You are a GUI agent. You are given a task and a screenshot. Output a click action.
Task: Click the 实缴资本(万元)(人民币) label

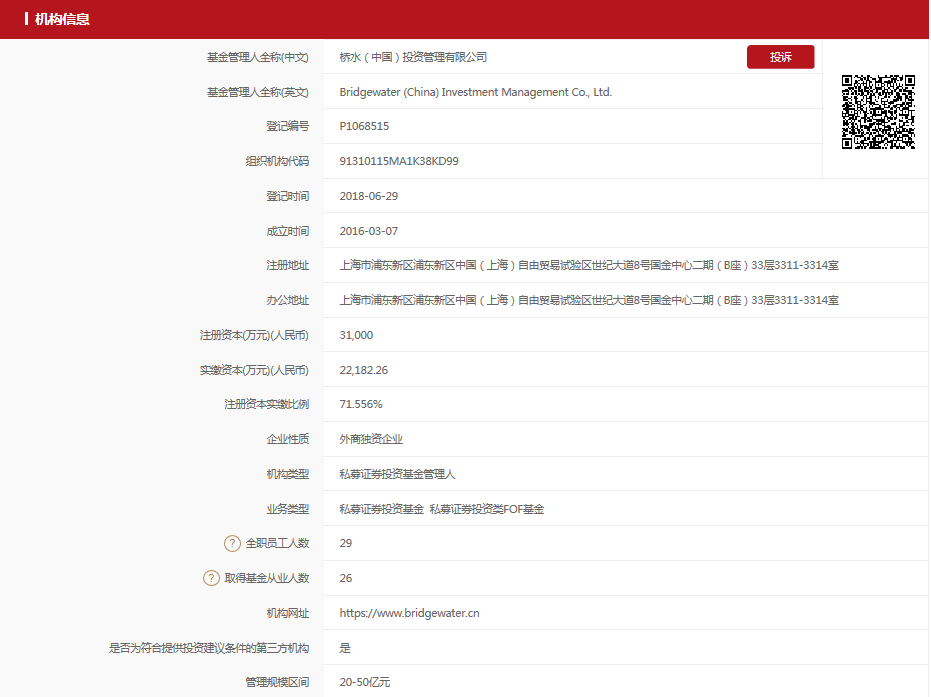point(254,370)
